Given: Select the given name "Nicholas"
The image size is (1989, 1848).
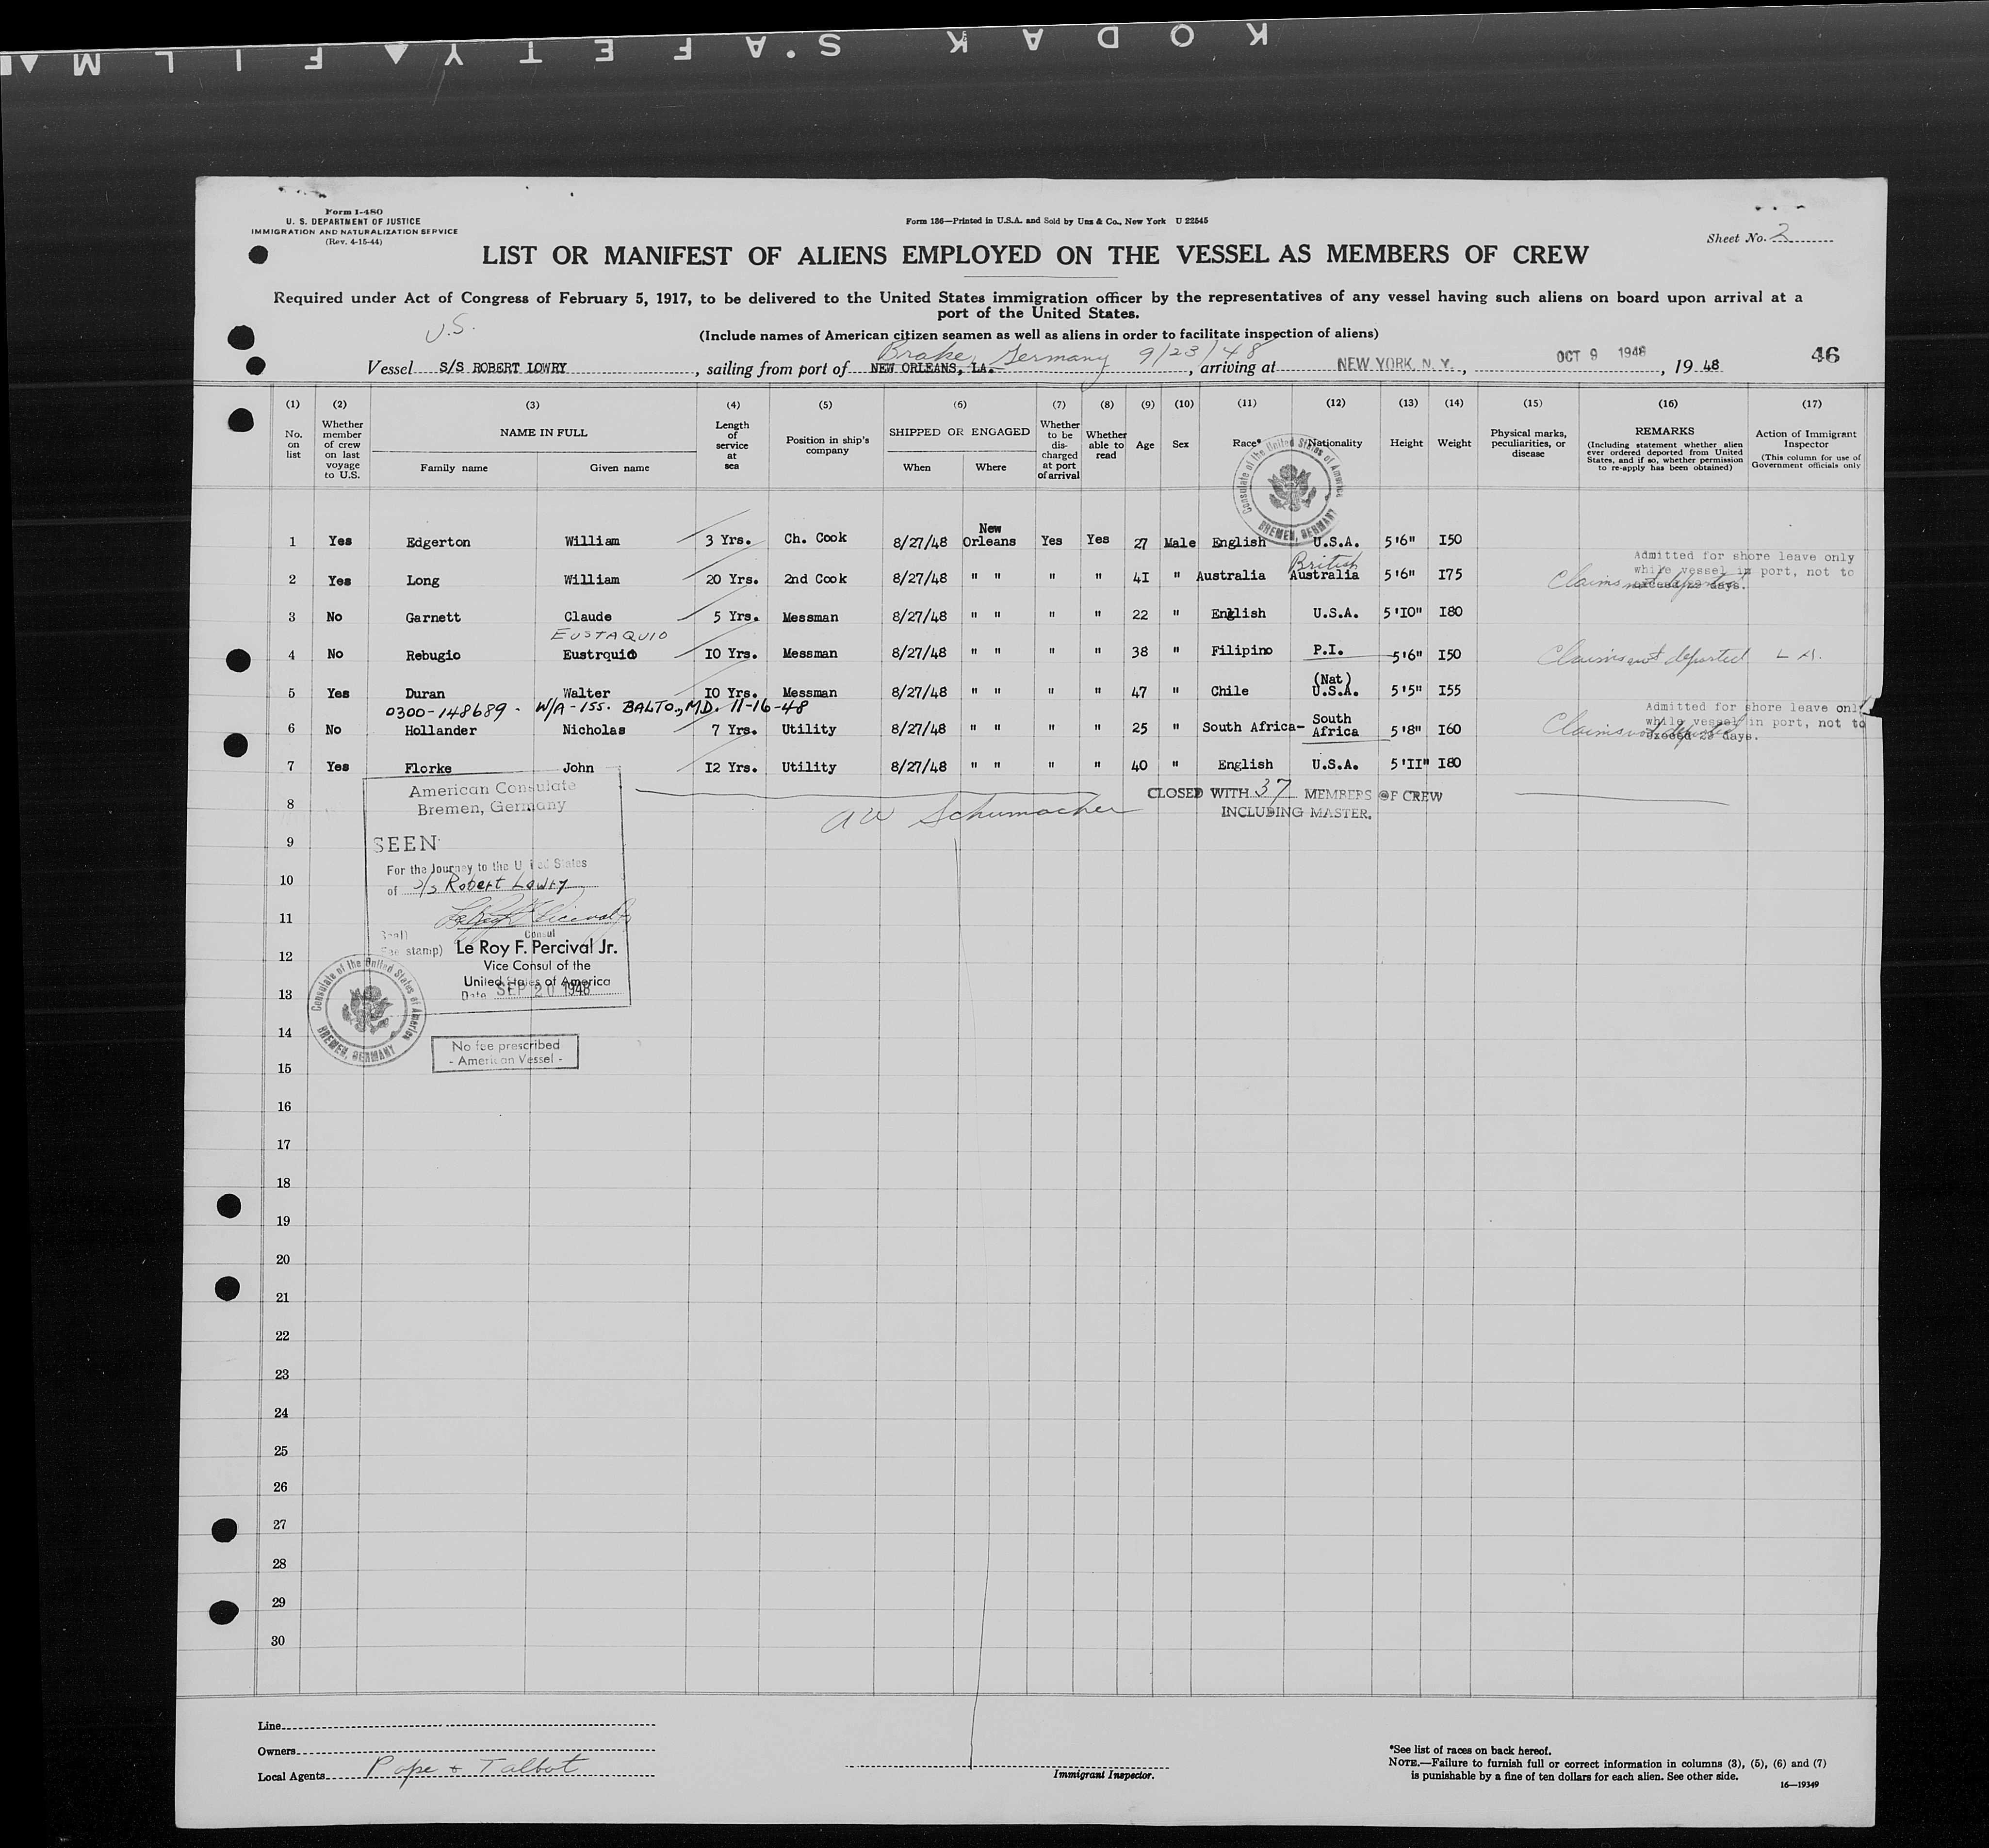Looking at the screenshot, I should 595,730.
